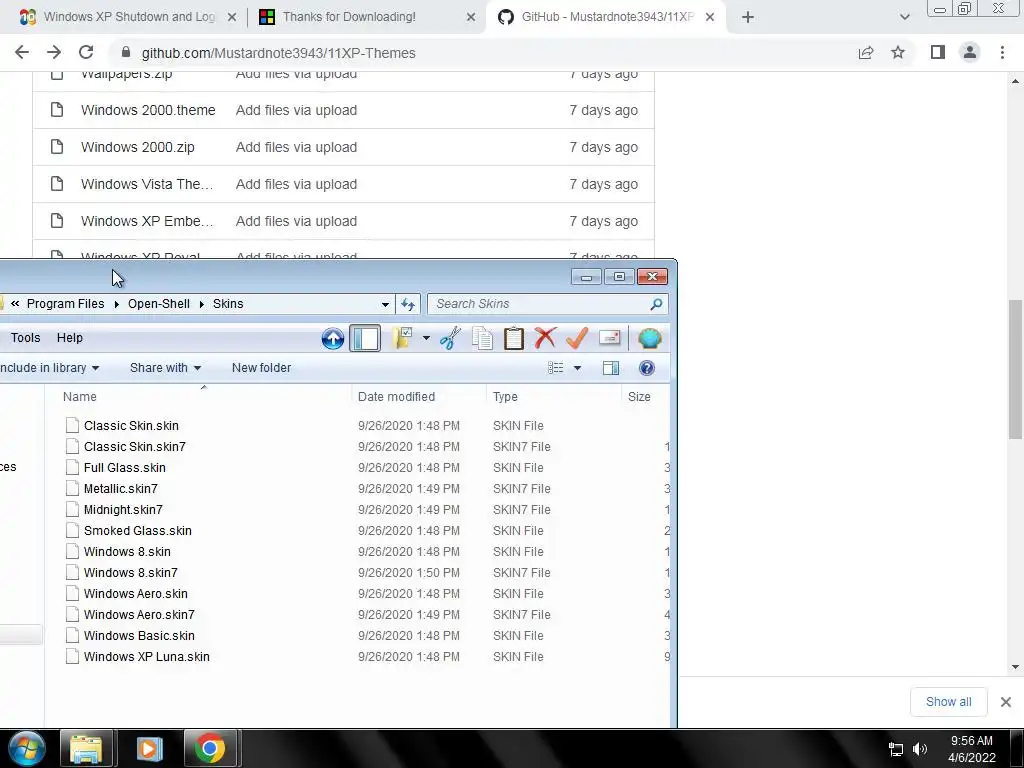Open Classic Explorer settings shell icon
The width and height of the screenshot is (1024, 768).
tap(649, 338)
